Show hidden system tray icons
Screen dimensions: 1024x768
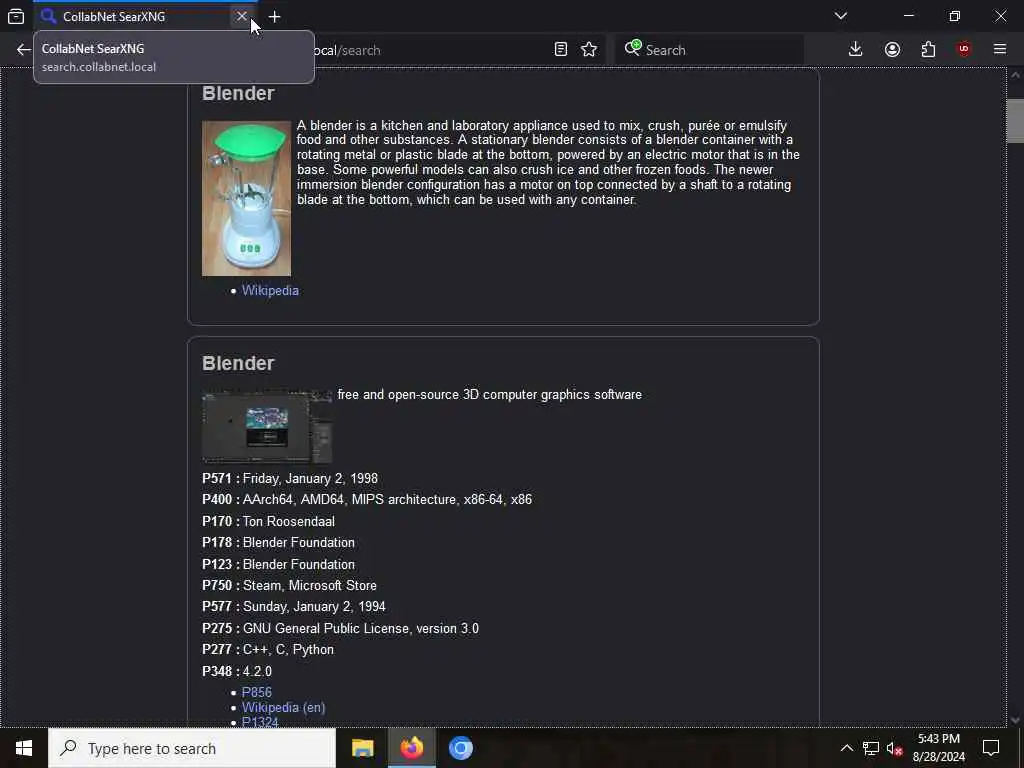click(x=846, y=748)
